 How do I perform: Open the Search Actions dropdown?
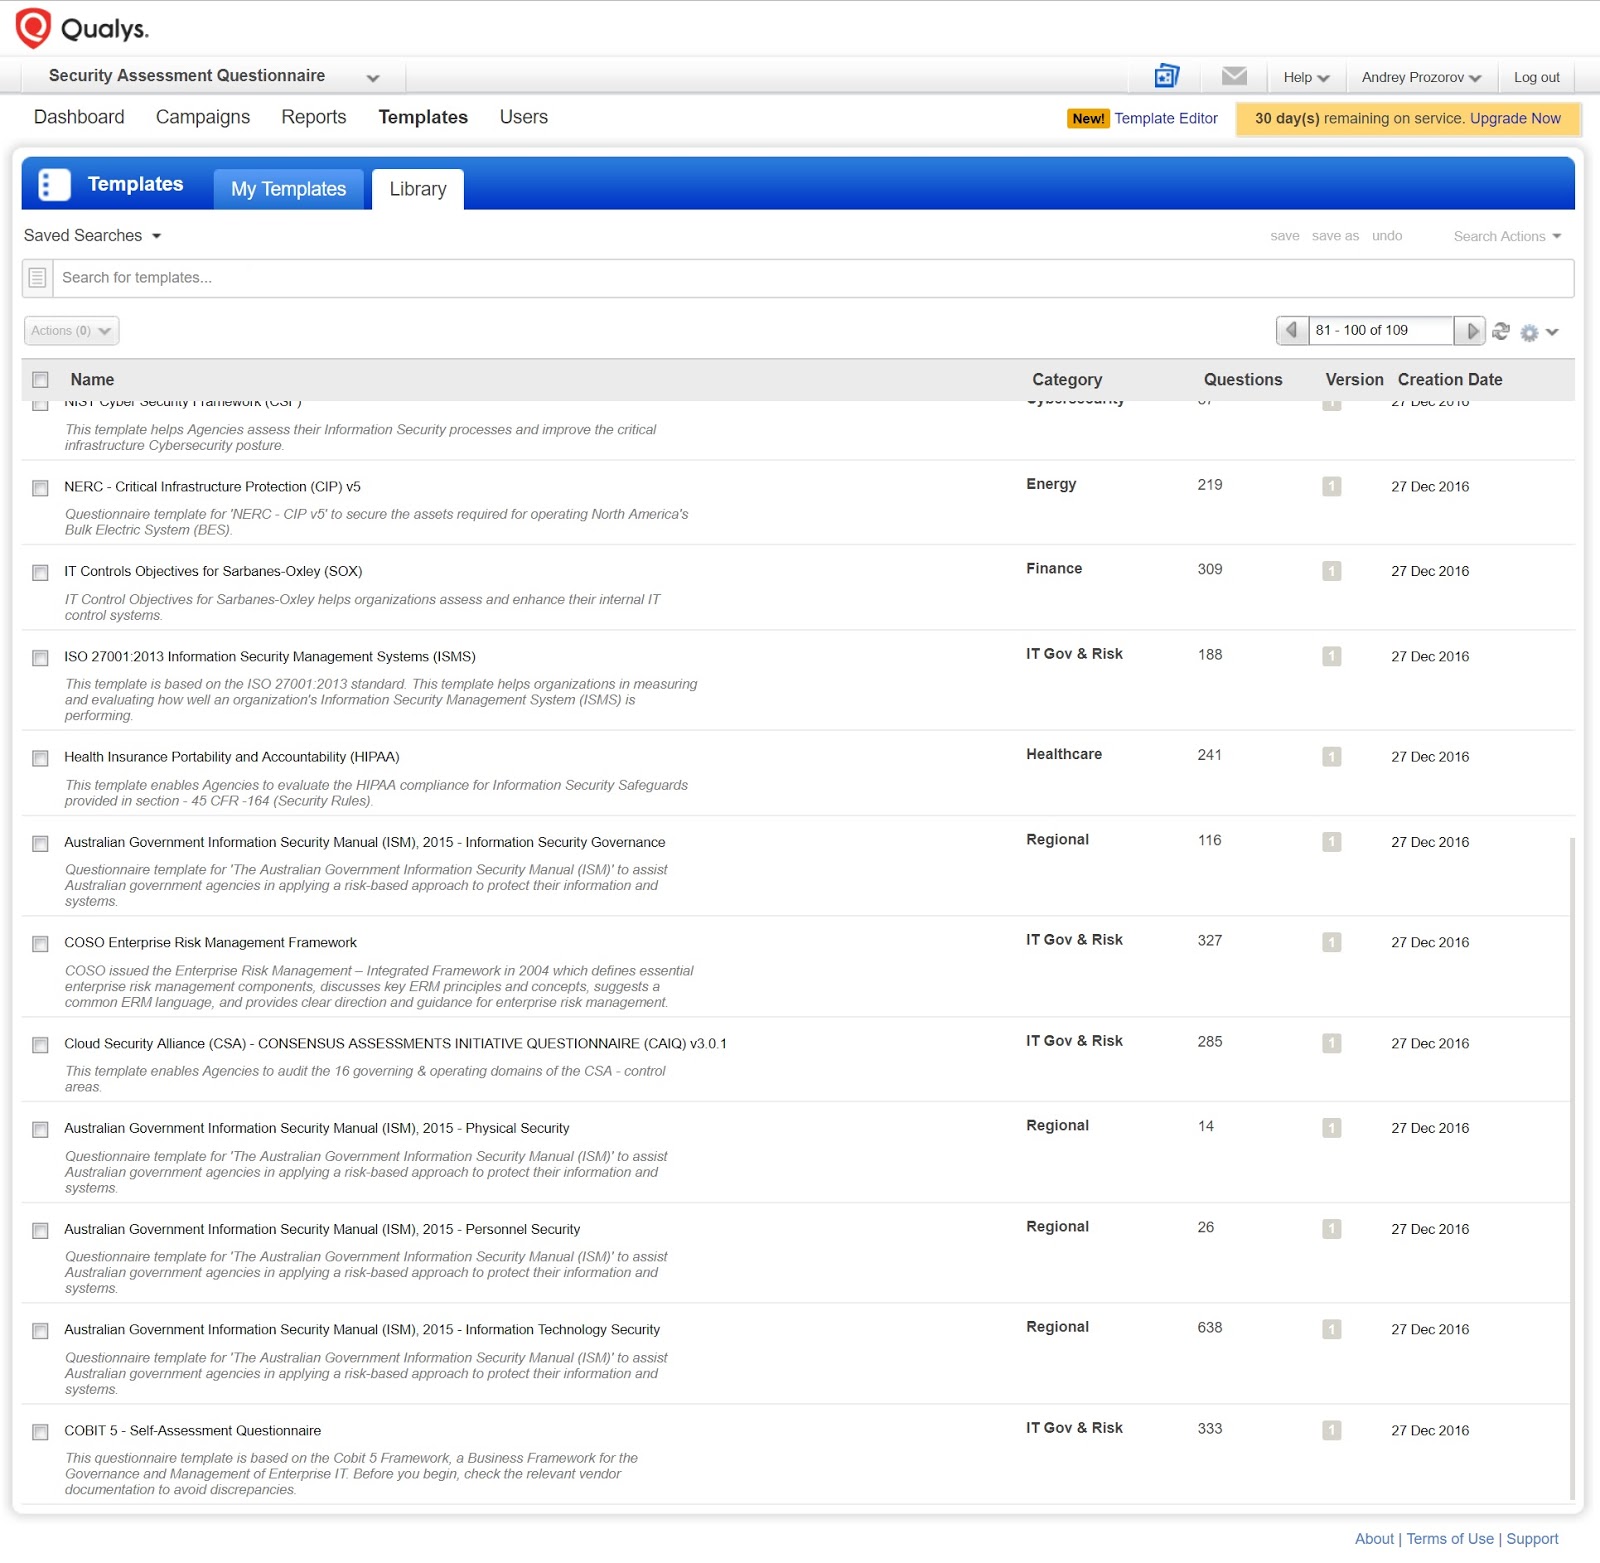[x=1507, y=236]
